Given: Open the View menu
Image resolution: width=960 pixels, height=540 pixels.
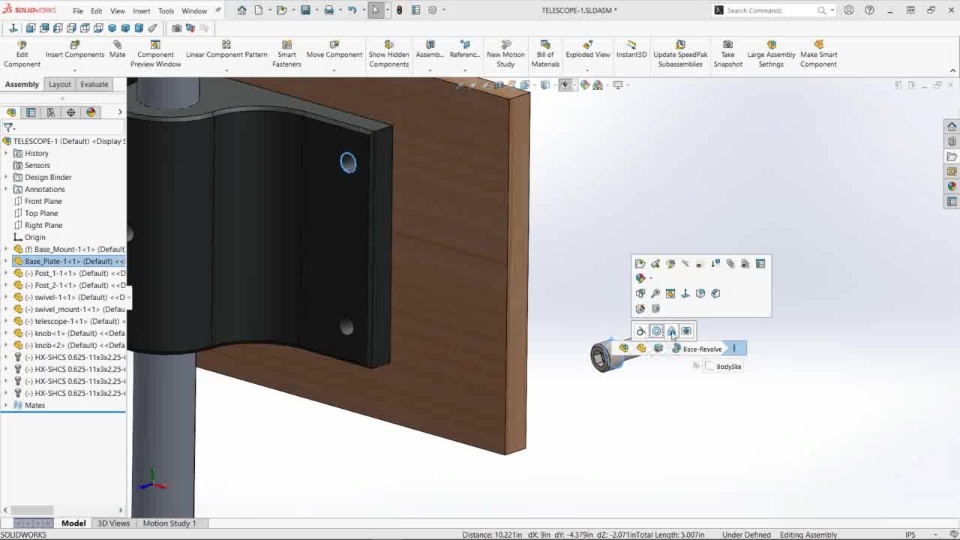Looking at the screenshot, I should pyautogui.click(x=118, y=11).
